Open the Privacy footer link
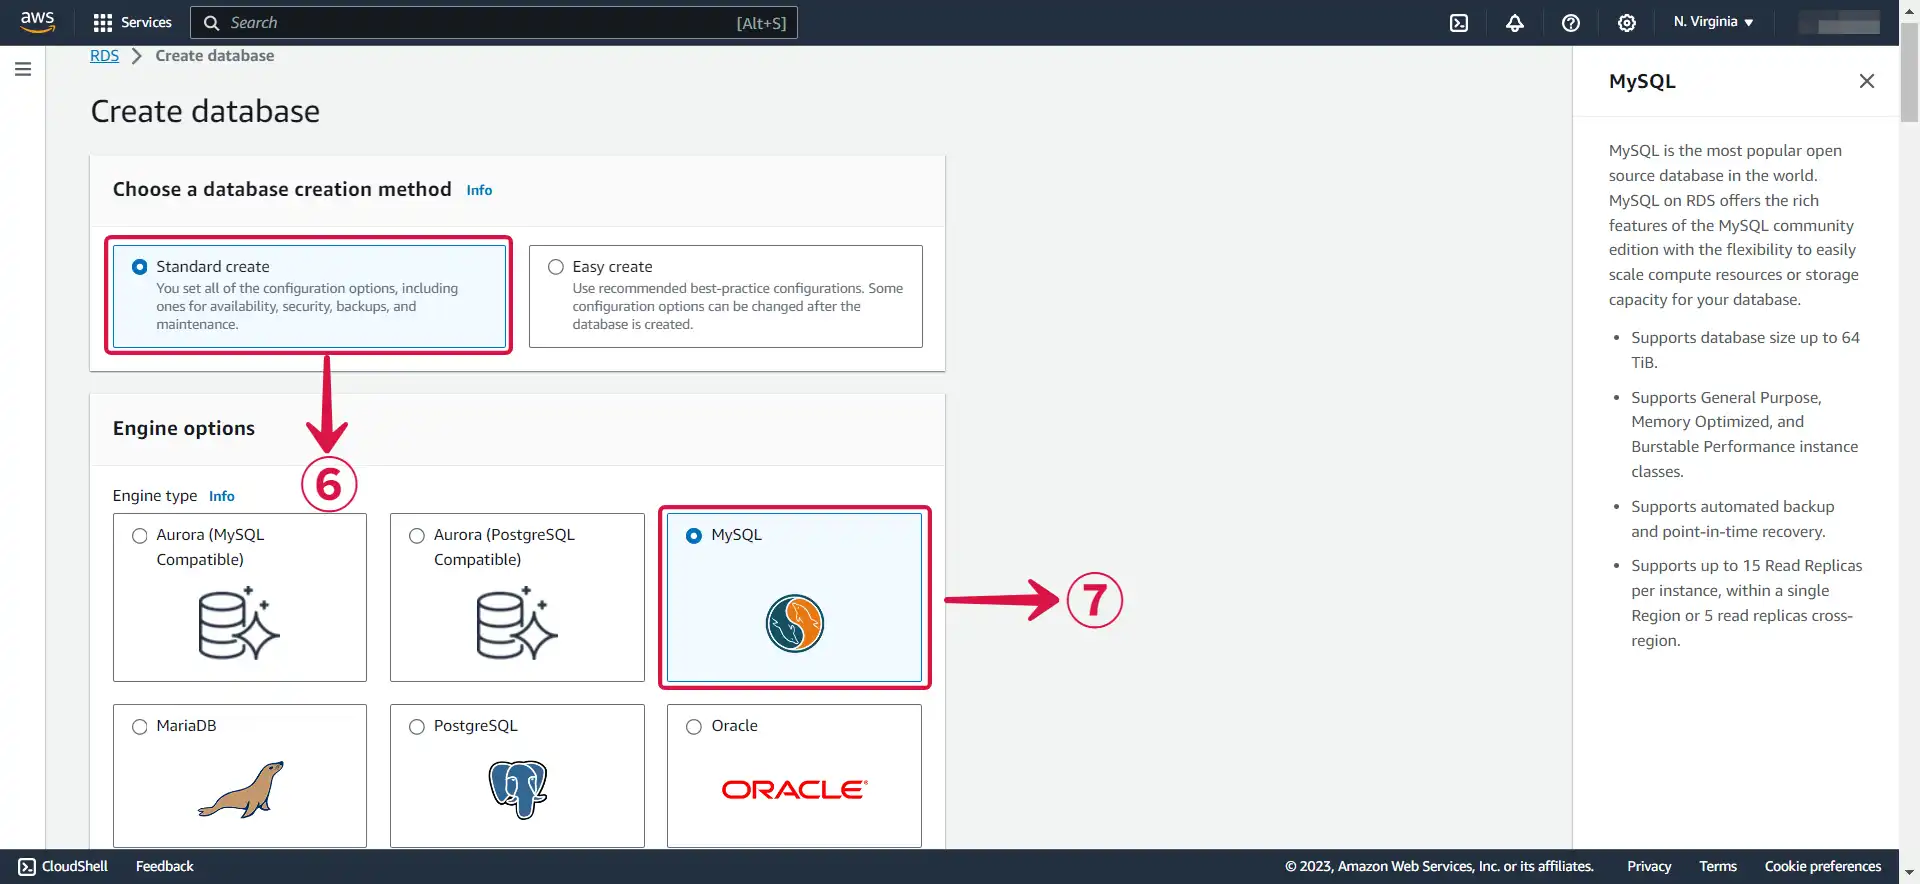Screen dimensions: 1920x884 tap(1649, 867)
